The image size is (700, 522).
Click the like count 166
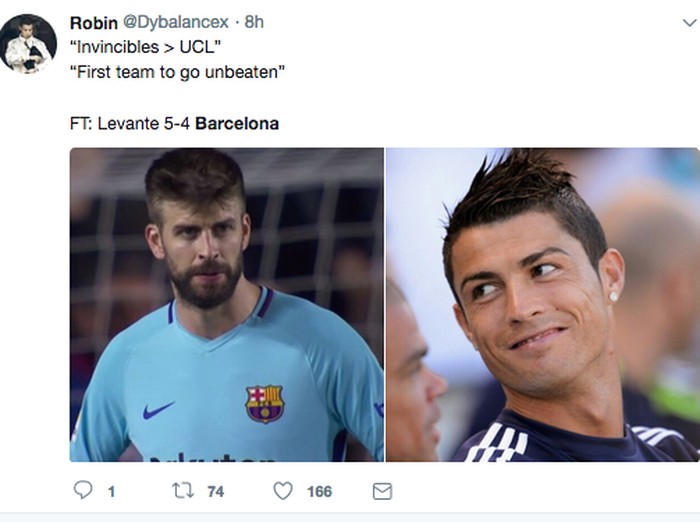pos(319,492)
